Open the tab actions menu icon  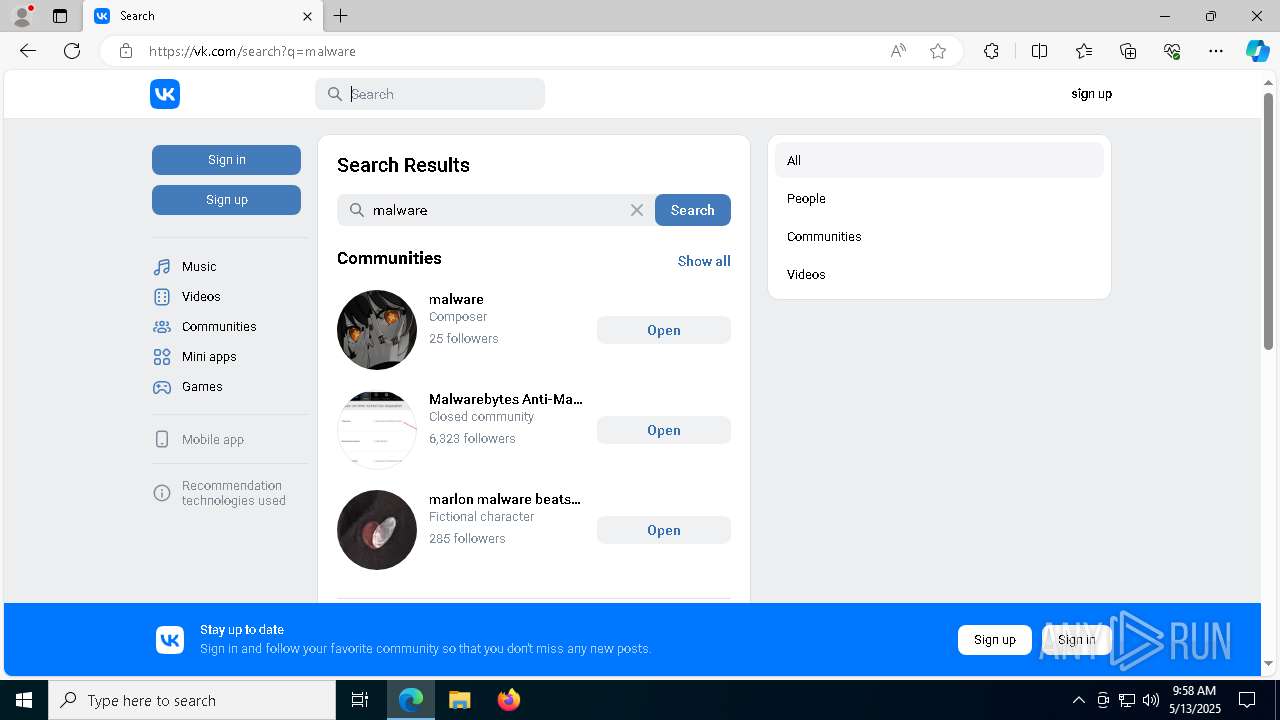(x=60, y=16)
